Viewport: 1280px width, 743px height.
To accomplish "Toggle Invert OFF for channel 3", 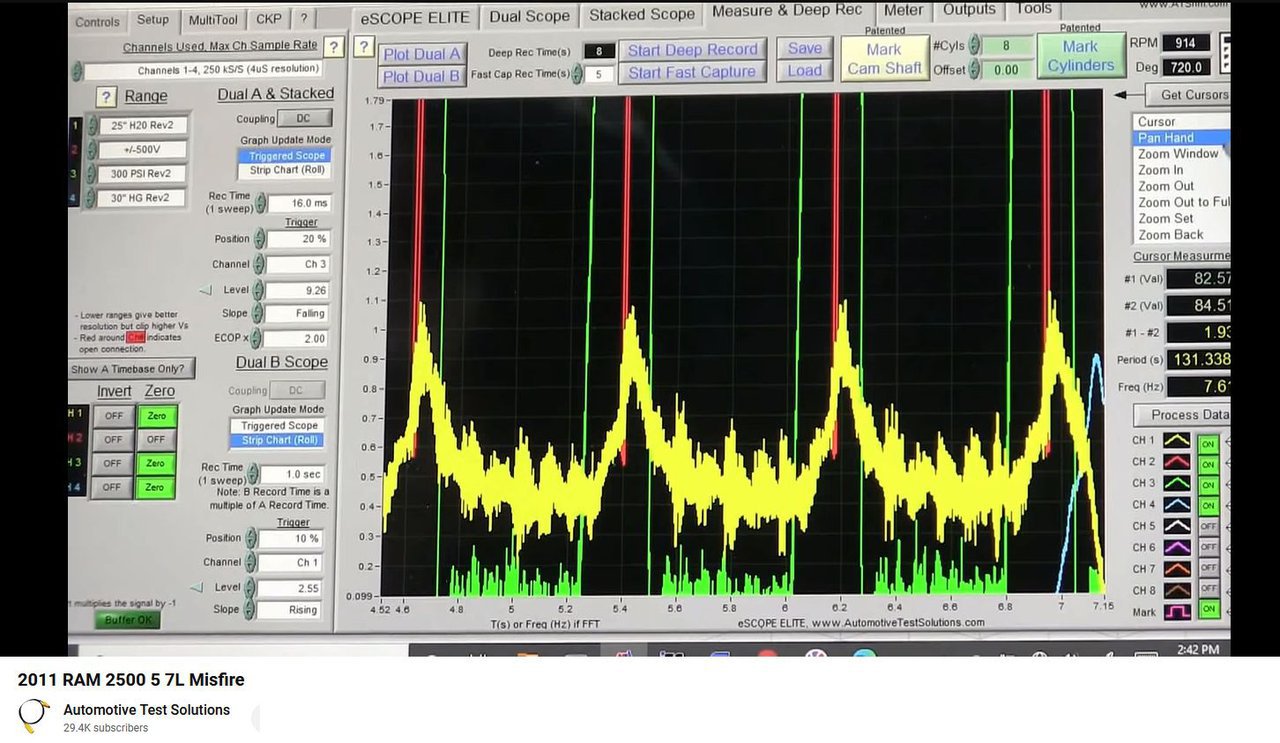I will (x=113, y=463).
